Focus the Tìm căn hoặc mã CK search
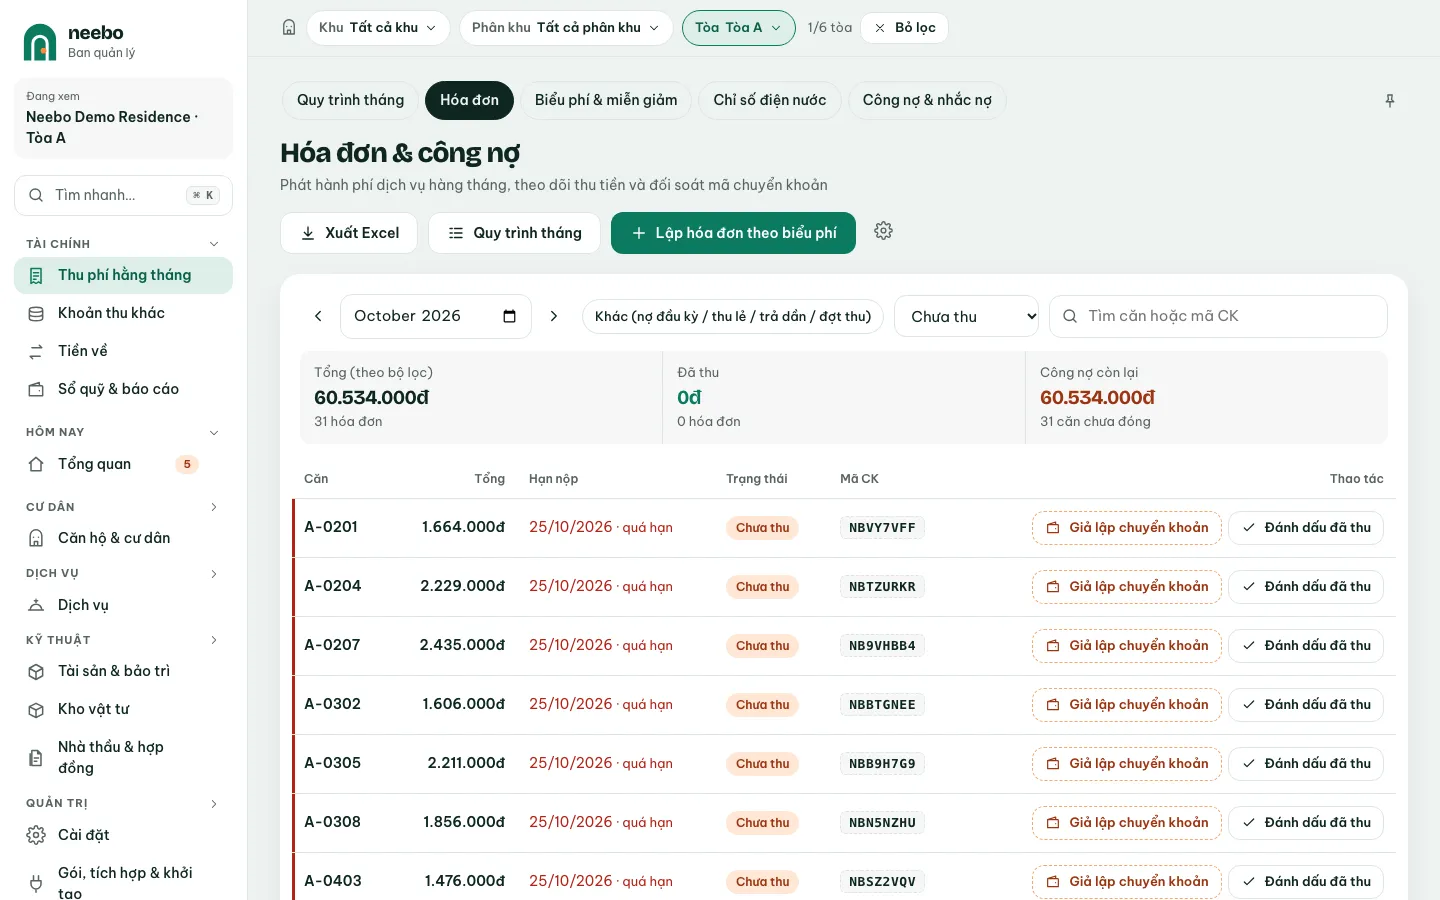The height and width of the screenshot is (900, 1440). point(1218,316)
